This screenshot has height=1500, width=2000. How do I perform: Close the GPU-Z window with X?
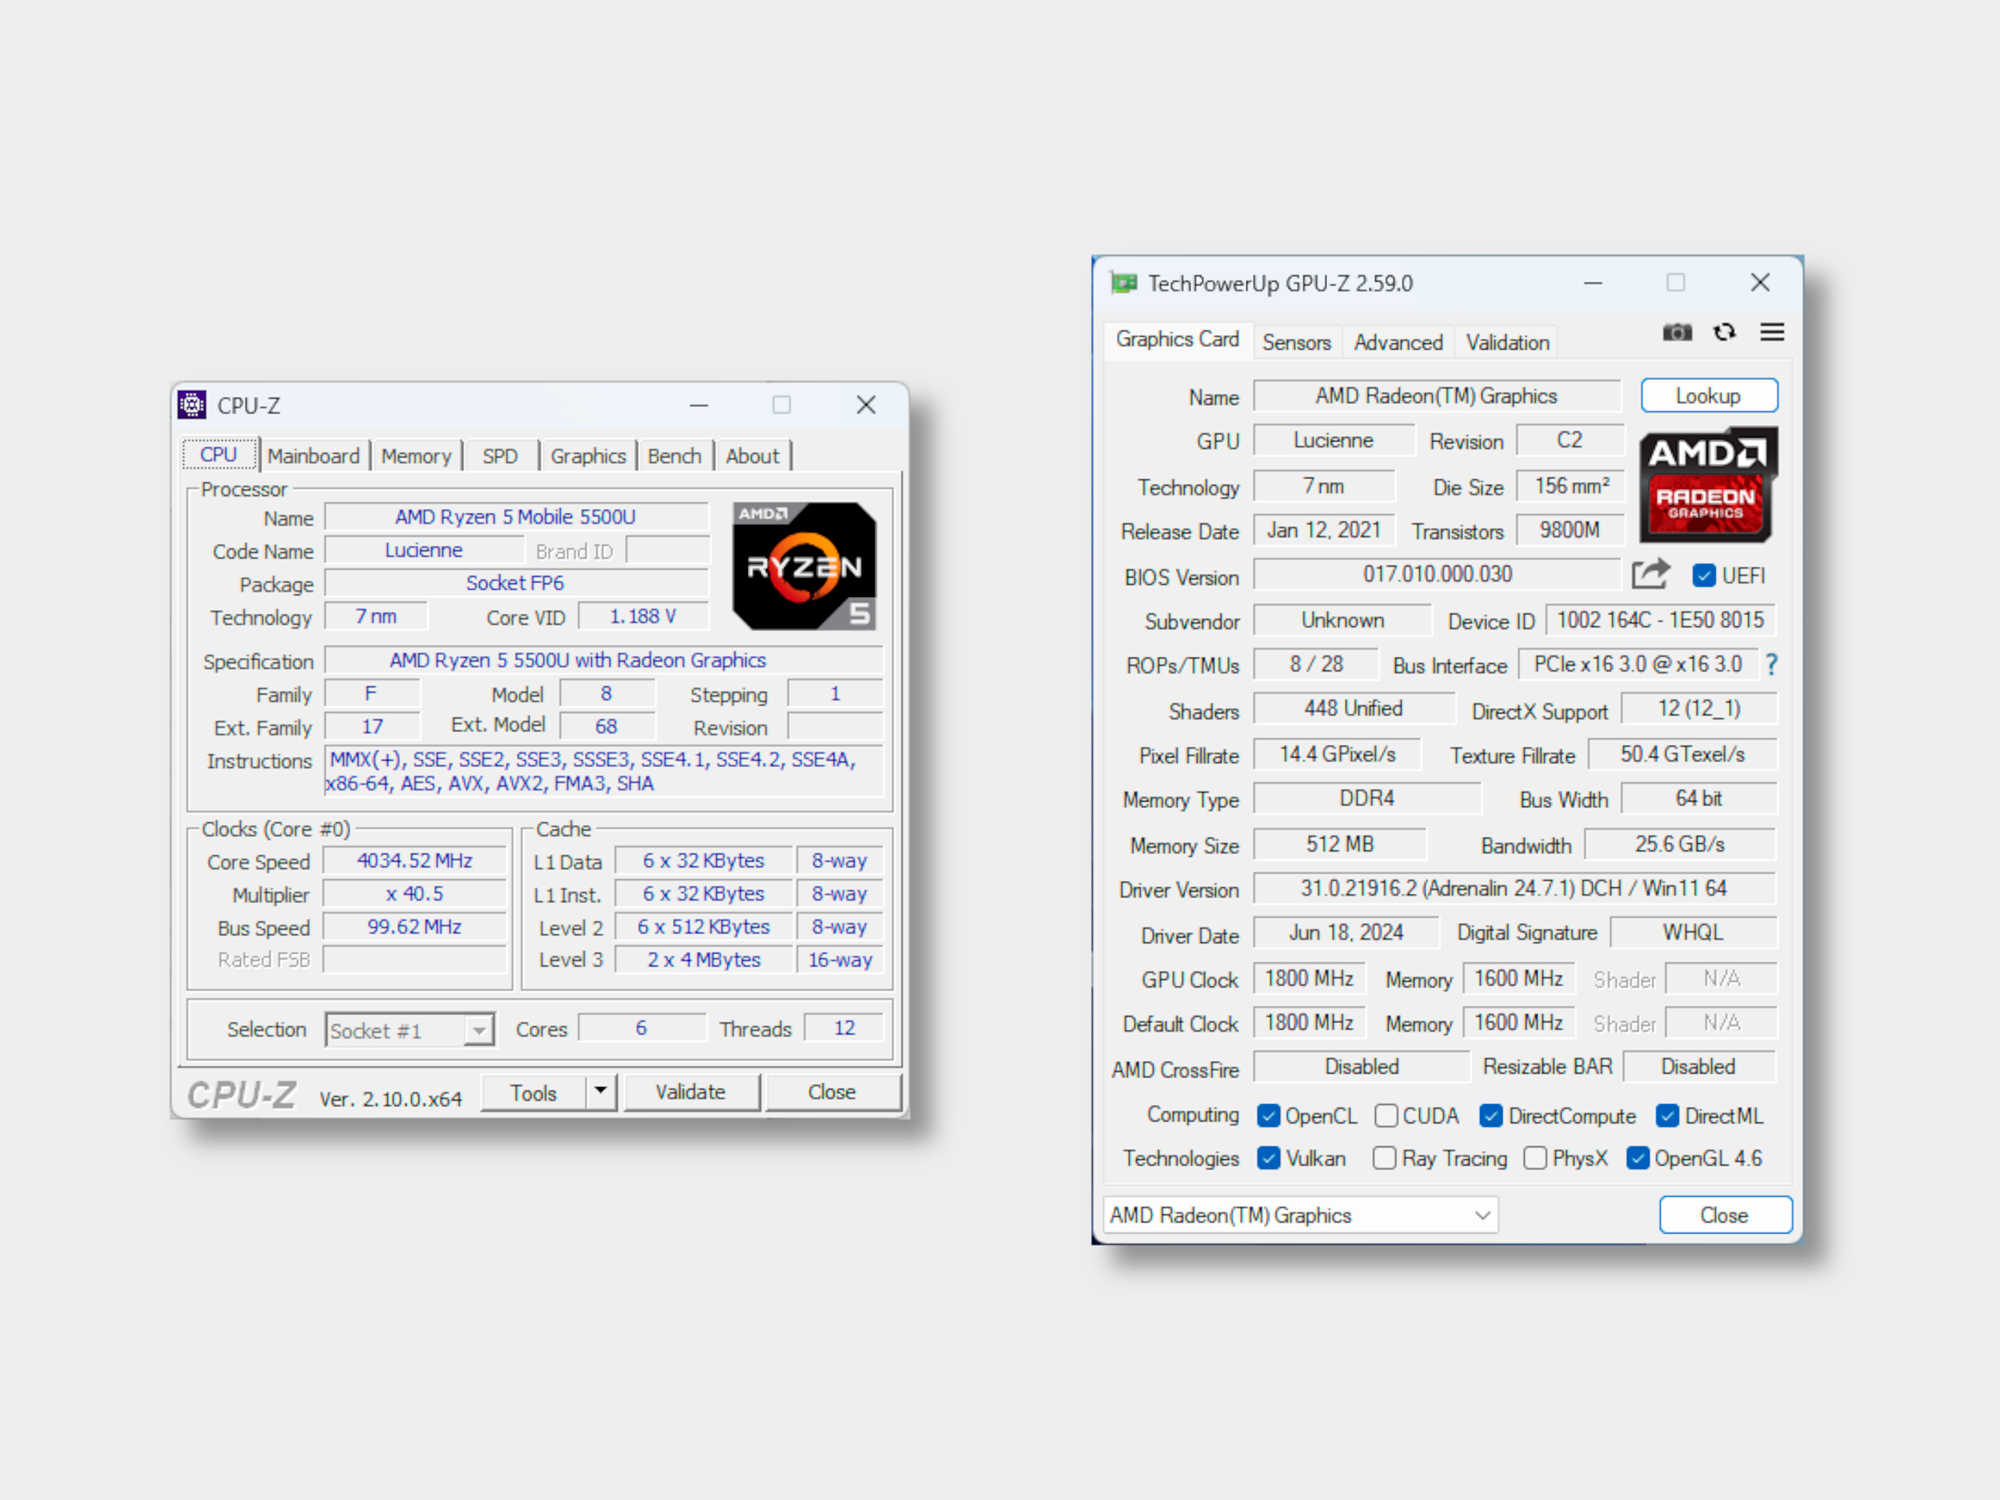pos(1761,283)
